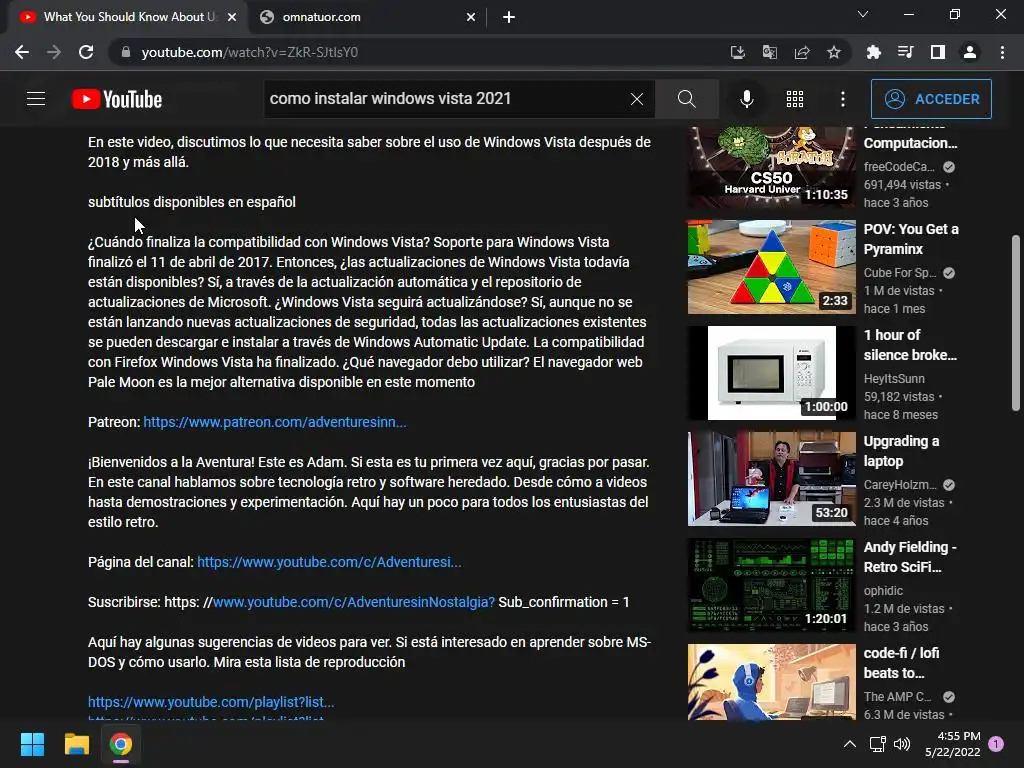The image size is (1024, 768).
Task: Open the 4:55 PM clock and date
Action: 953,744
